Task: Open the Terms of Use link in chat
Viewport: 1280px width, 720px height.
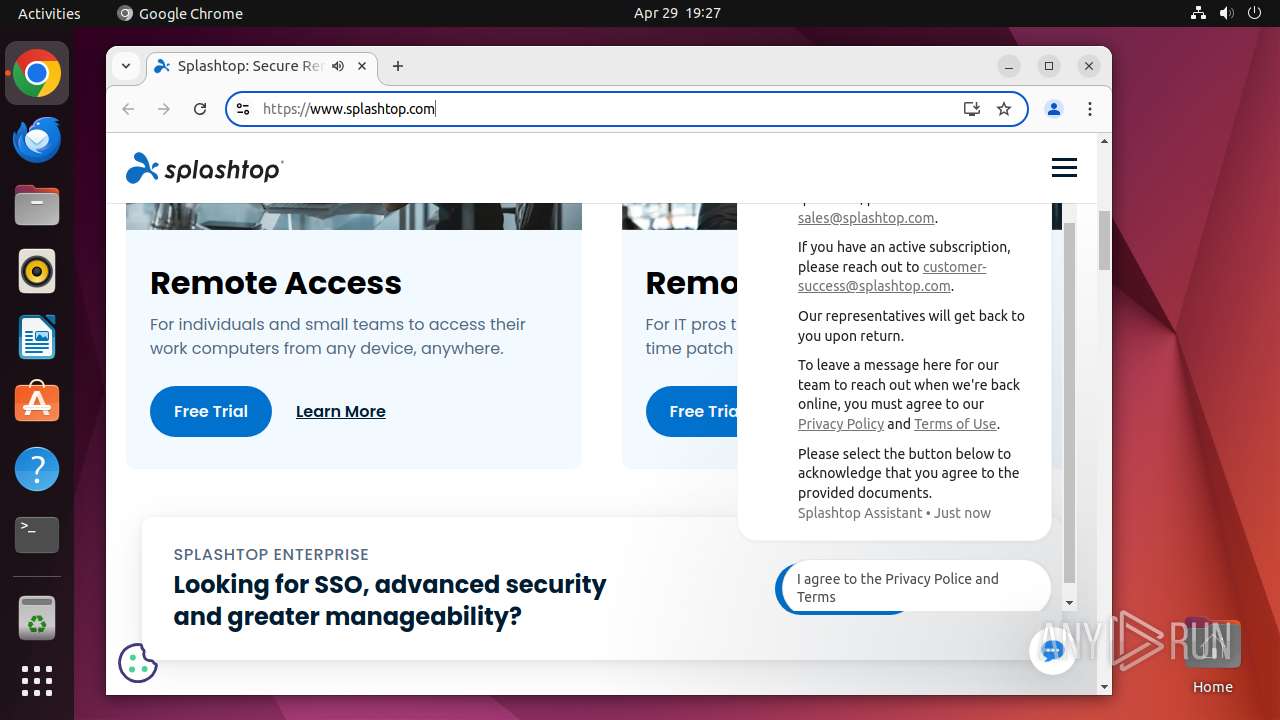Action: pos(955,424)
